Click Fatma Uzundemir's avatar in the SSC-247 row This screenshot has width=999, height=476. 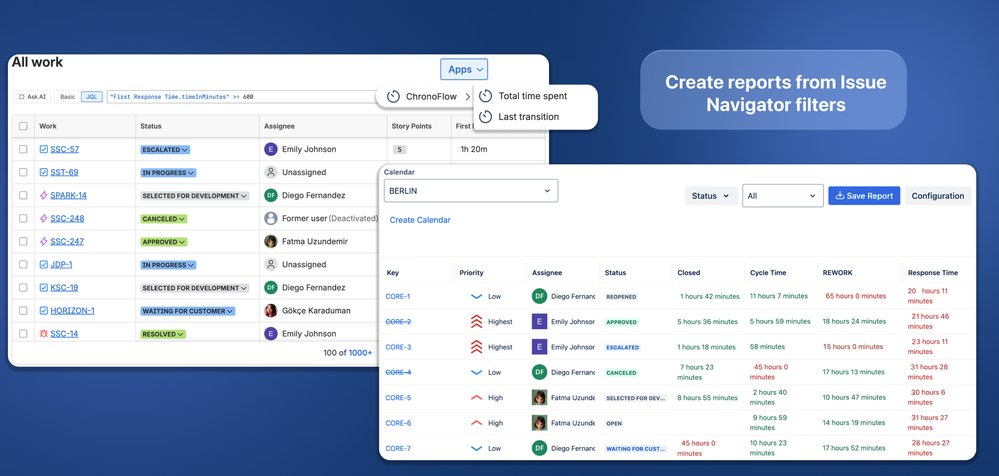tap(271, 242)
